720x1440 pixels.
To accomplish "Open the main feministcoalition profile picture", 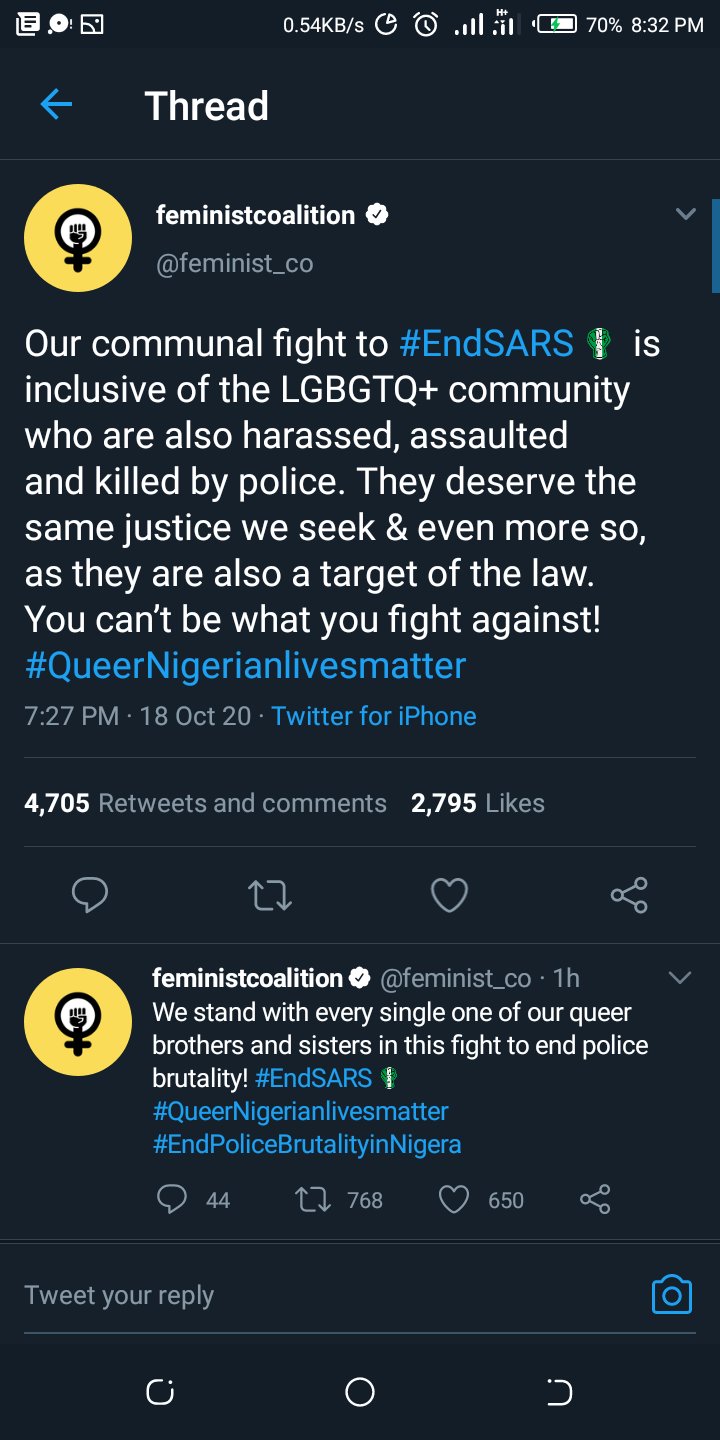I will [77, 236].
